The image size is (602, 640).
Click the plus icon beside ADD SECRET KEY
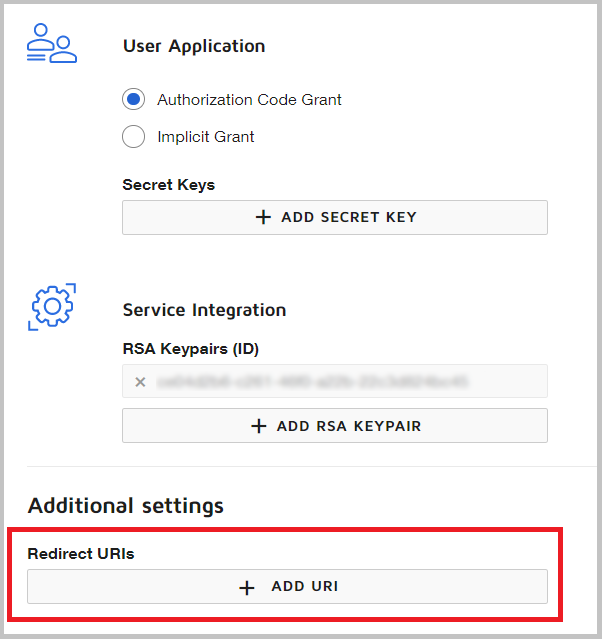tap(264, 217)
